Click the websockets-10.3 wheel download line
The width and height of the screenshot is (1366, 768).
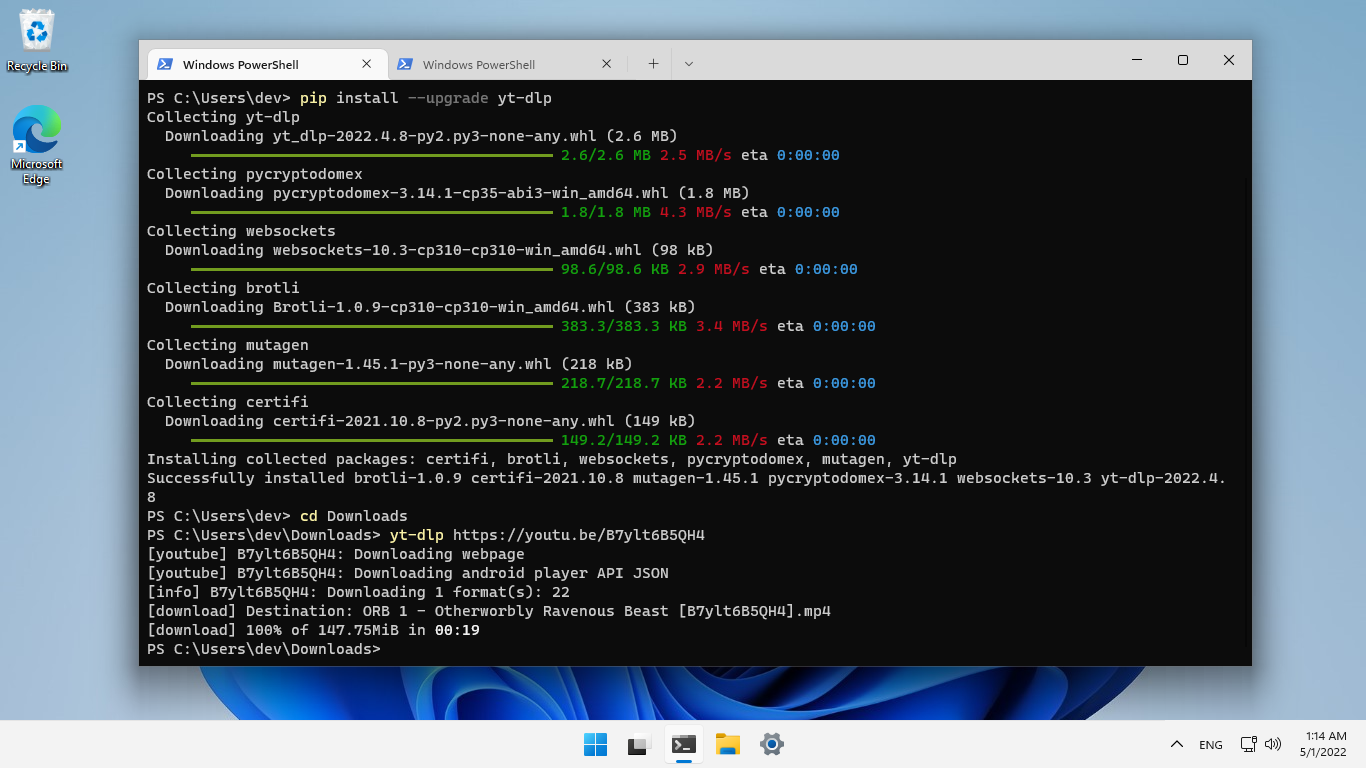click(x=439, y=250)
